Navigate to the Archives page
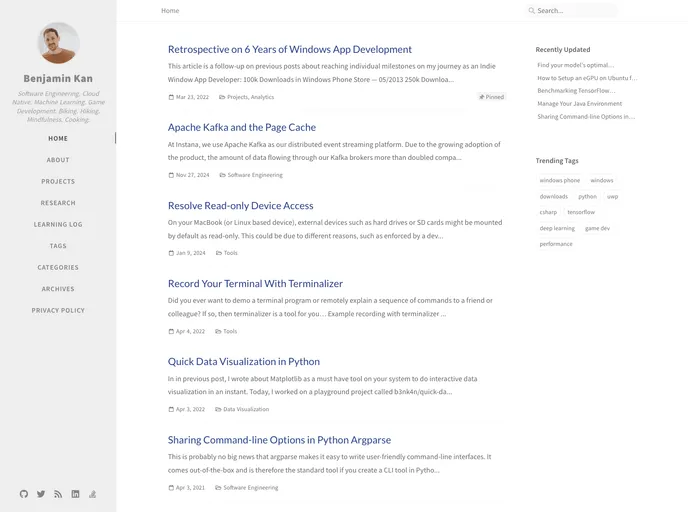Image resolution: width=688 pixels, height=512 pixels. (58, 289)
